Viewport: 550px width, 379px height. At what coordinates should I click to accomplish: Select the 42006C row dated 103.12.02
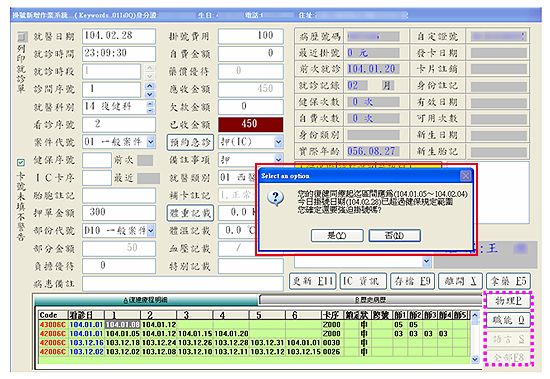[x=254, y=352]
